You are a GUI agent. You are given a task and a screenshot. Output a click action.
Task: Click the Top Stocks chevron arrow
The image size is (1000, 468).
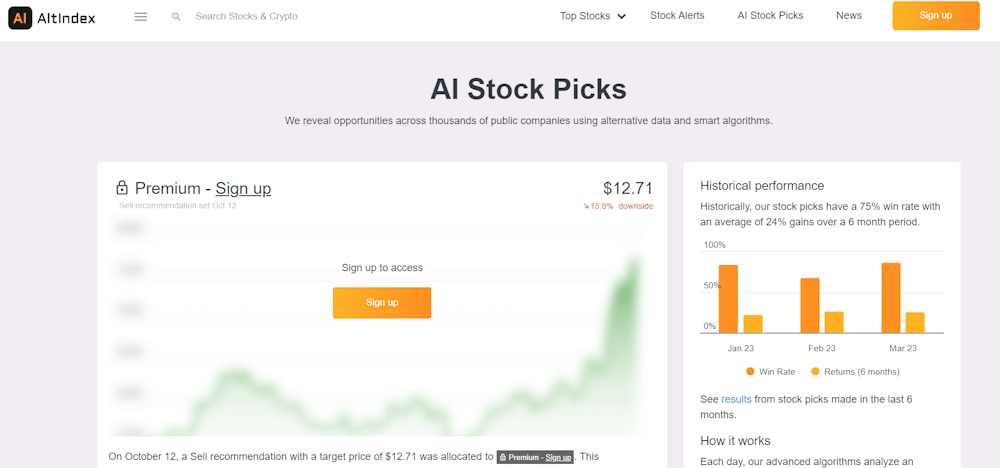pyautogui.click(x=621, y=17)
